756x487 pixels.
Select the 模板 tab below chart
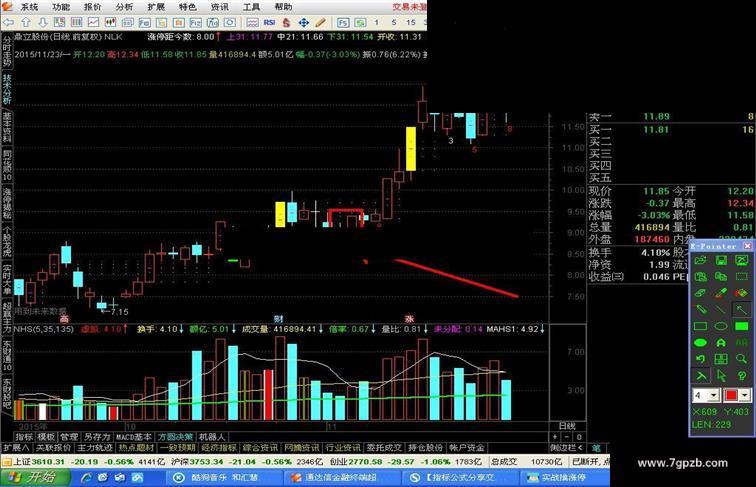(46, 437)
